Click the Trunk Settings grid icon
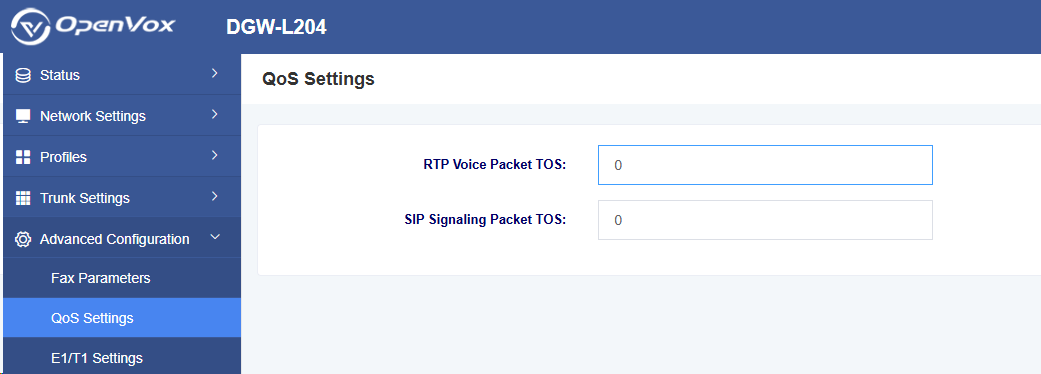Viewport: 1041px width, 374px height. pos(23,198)
